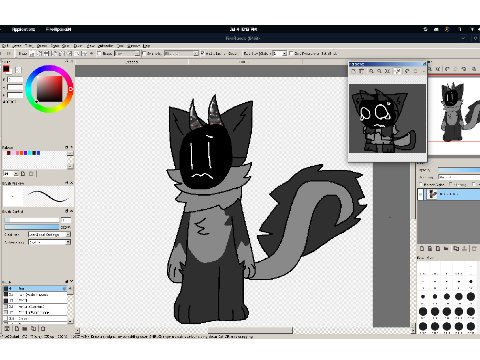
Task: Toggle the checkbox right after the snap settings icon
Action: [99, 53]
